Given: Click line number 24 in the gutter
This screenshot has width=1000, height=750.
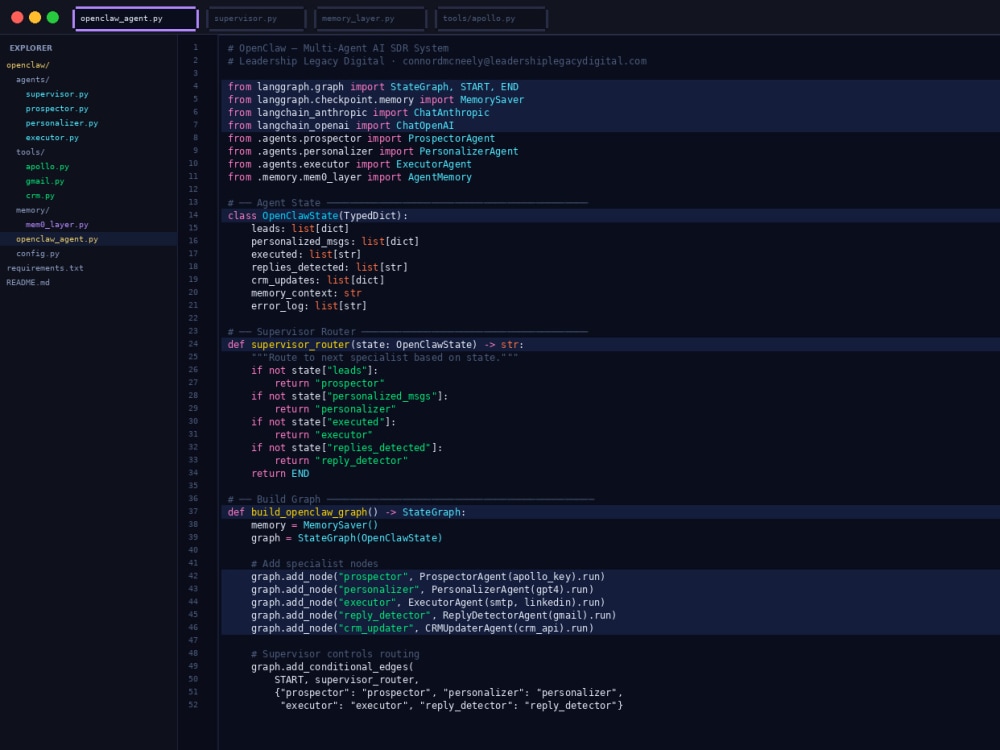Looking at the screenshot, I should tap(193, 344).
